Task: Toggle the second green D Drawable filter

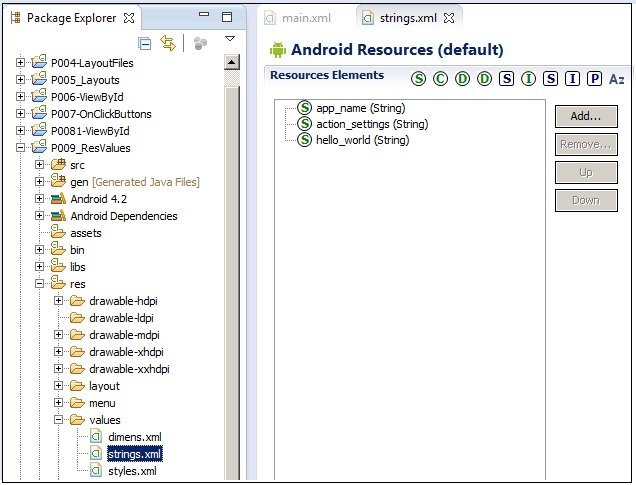Action: tap(484, 79)
